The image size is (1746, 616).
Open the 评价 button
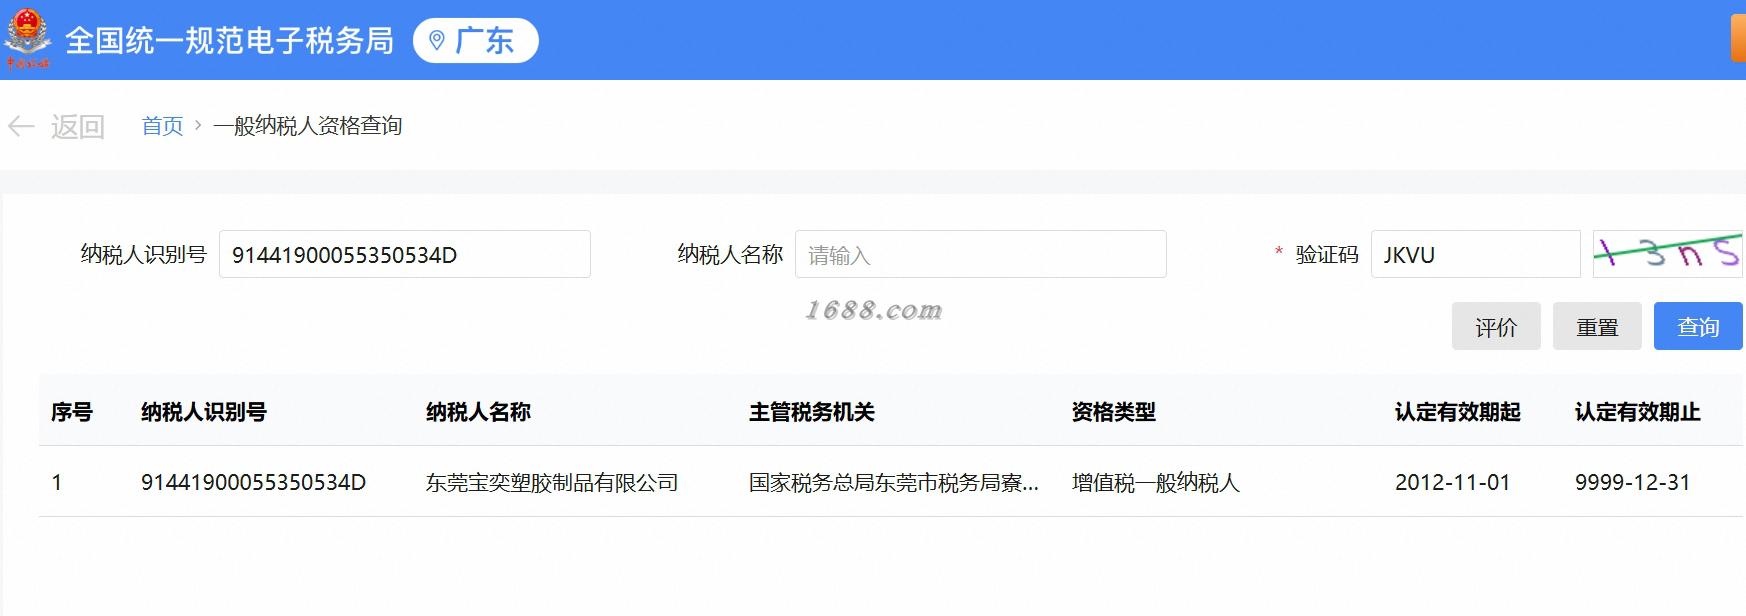pos(1496,326)
